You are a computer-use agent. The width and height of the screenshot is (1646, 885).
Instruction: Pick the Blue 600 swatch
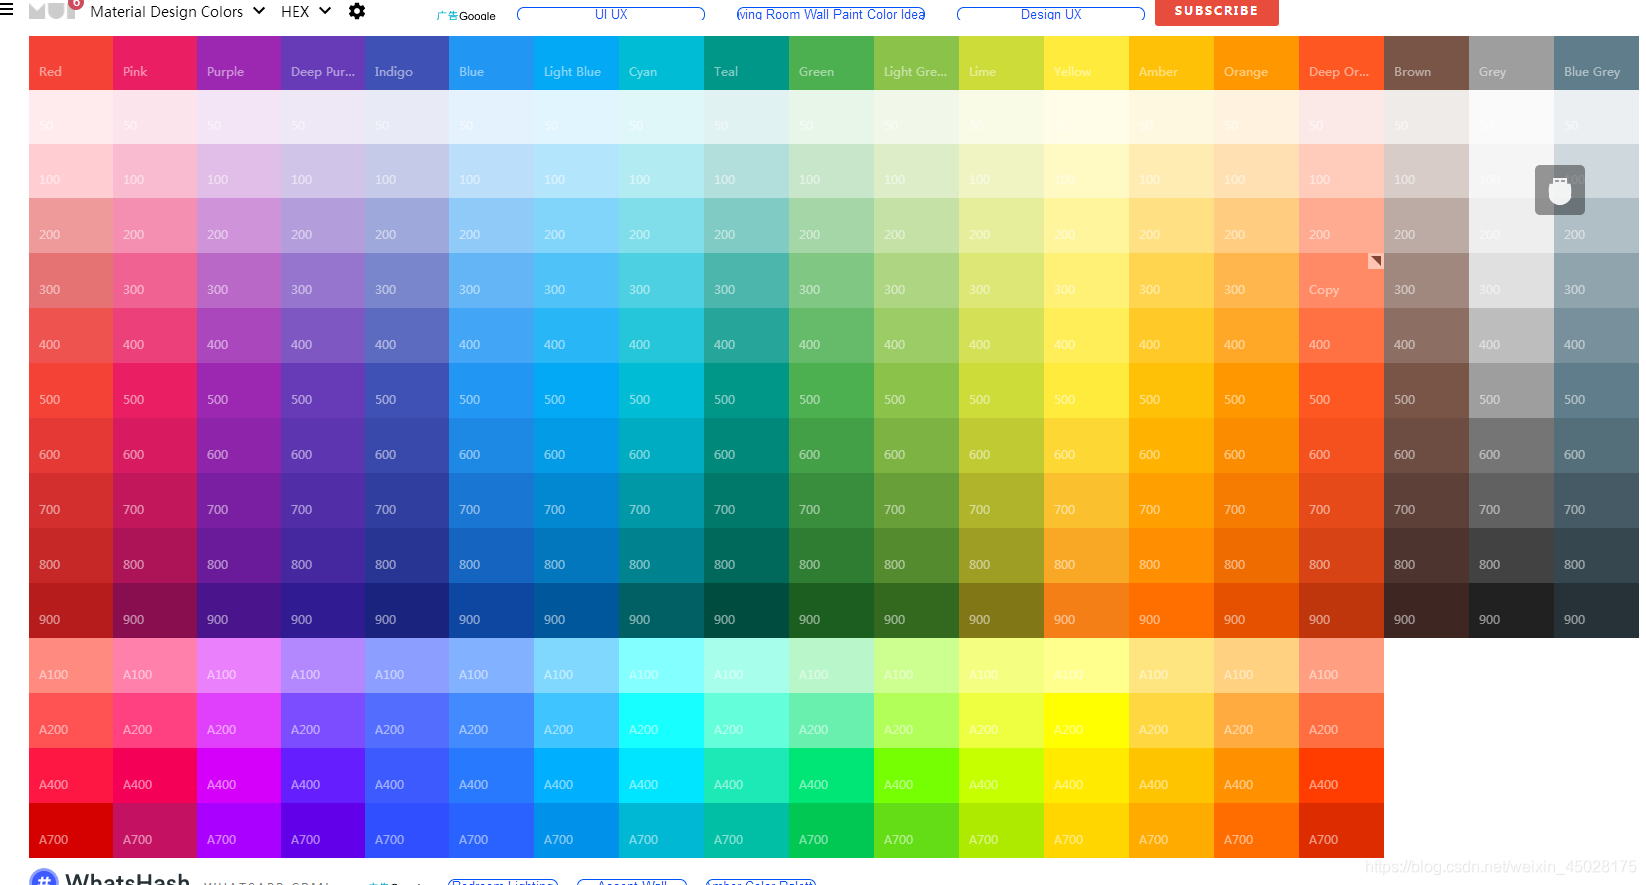pos(491,445)
